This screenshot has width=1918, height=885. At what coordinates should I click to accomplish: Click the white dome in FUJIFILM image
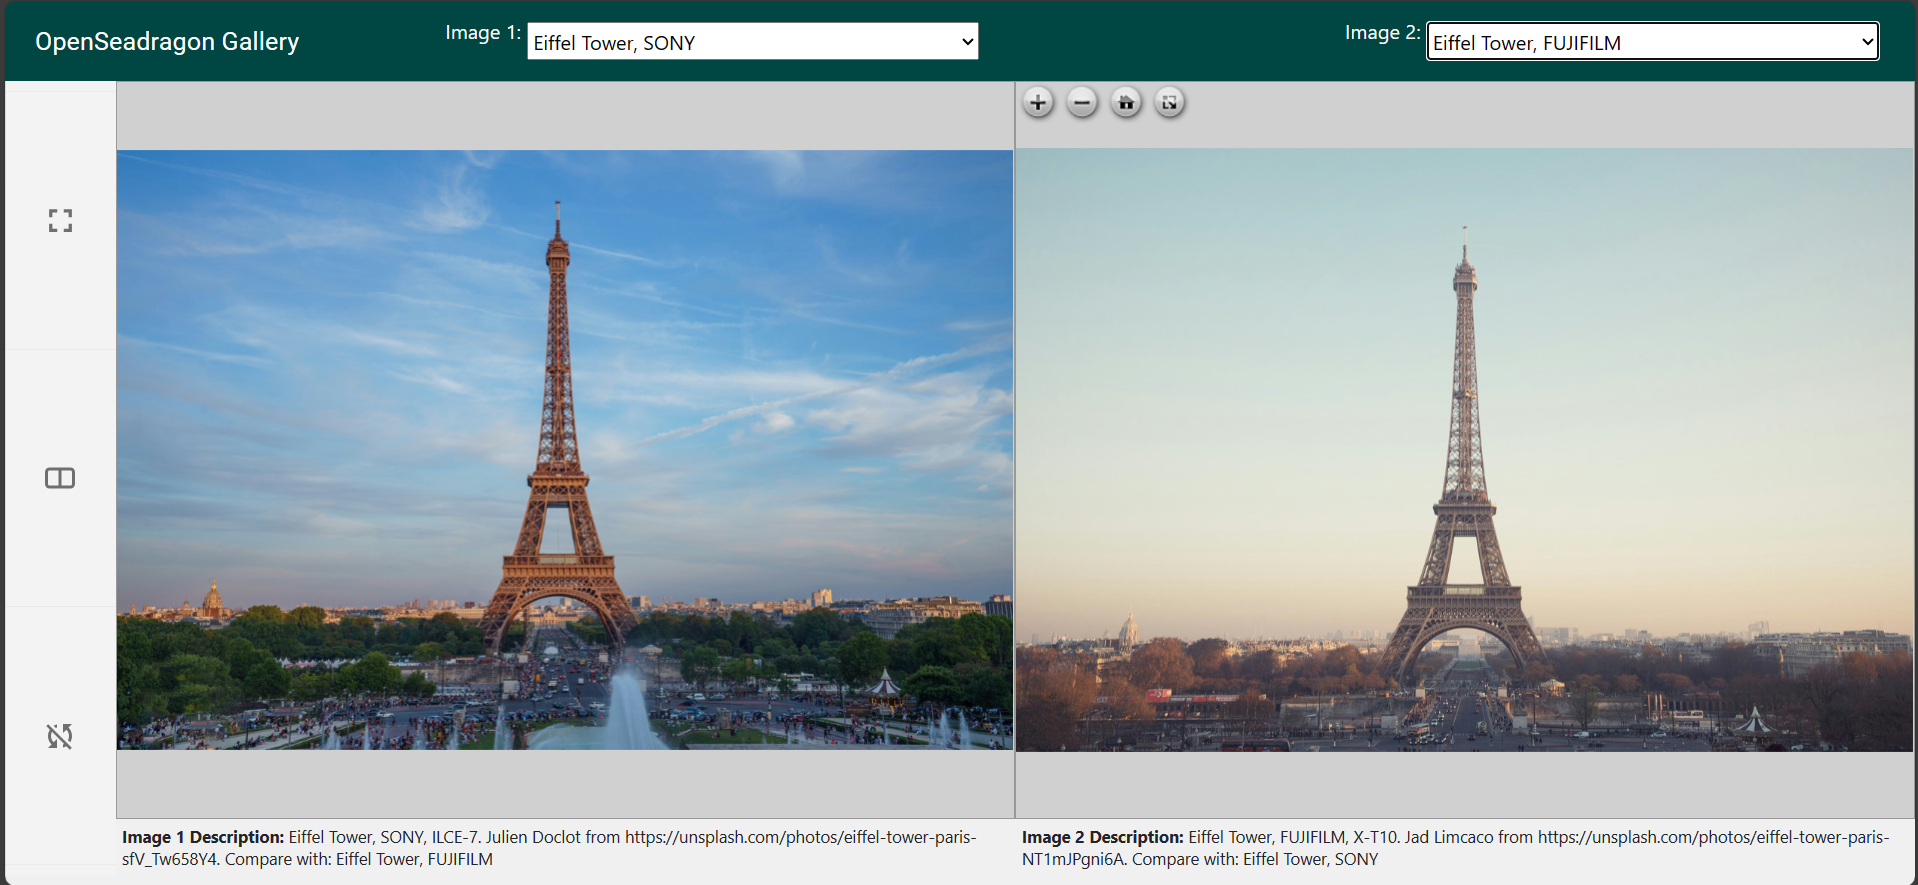1128,628
